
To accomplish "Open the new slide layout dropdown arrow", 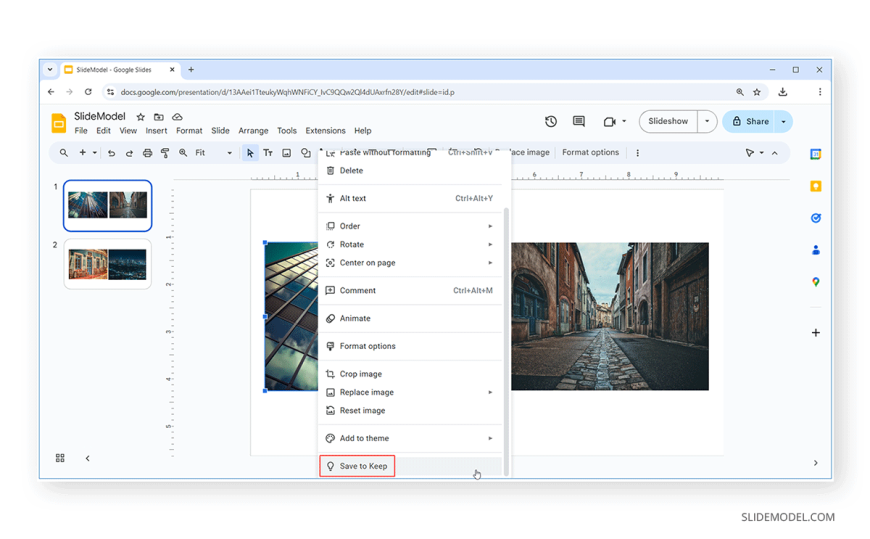I will pyautogui.click(x=95, y=153).
